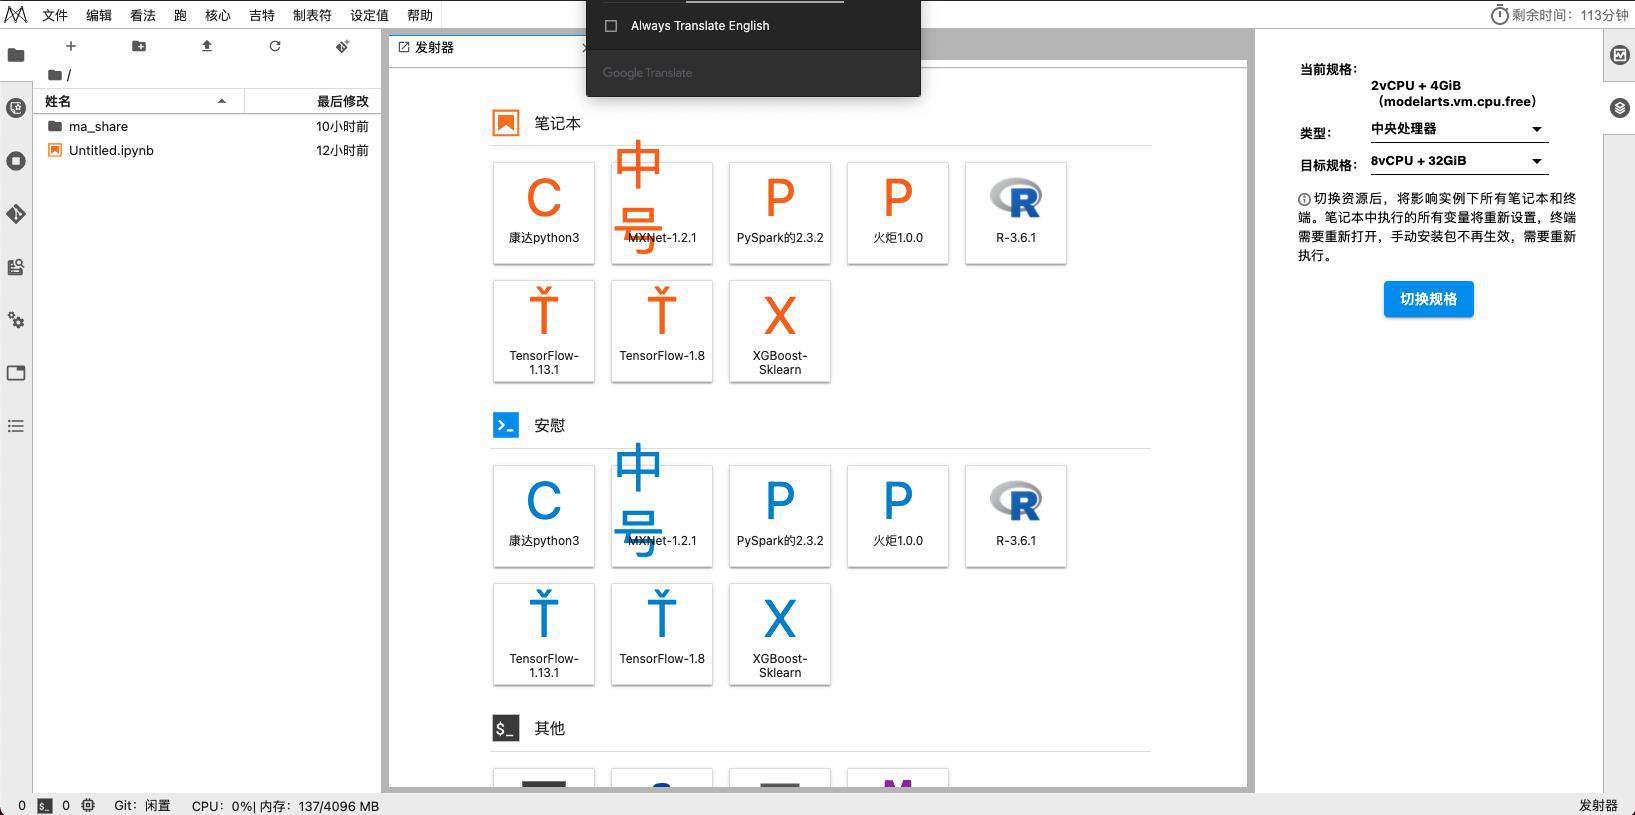
Task: Sort files by 姓名 column header
Action: tap(139, 101)
